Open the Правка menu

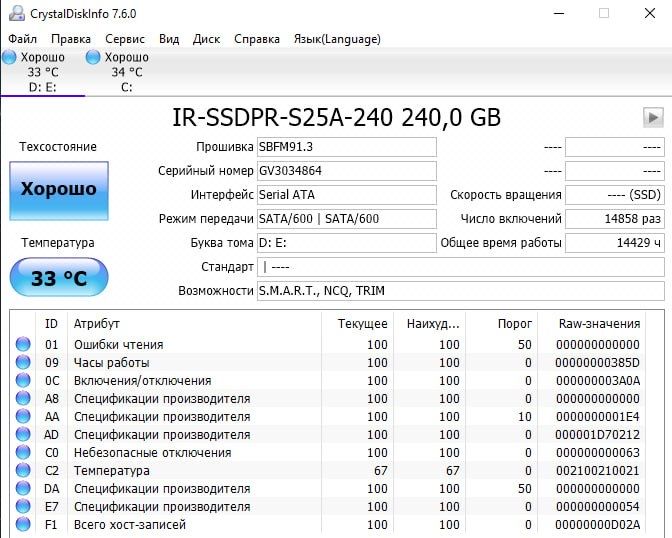tap(71, 39)
